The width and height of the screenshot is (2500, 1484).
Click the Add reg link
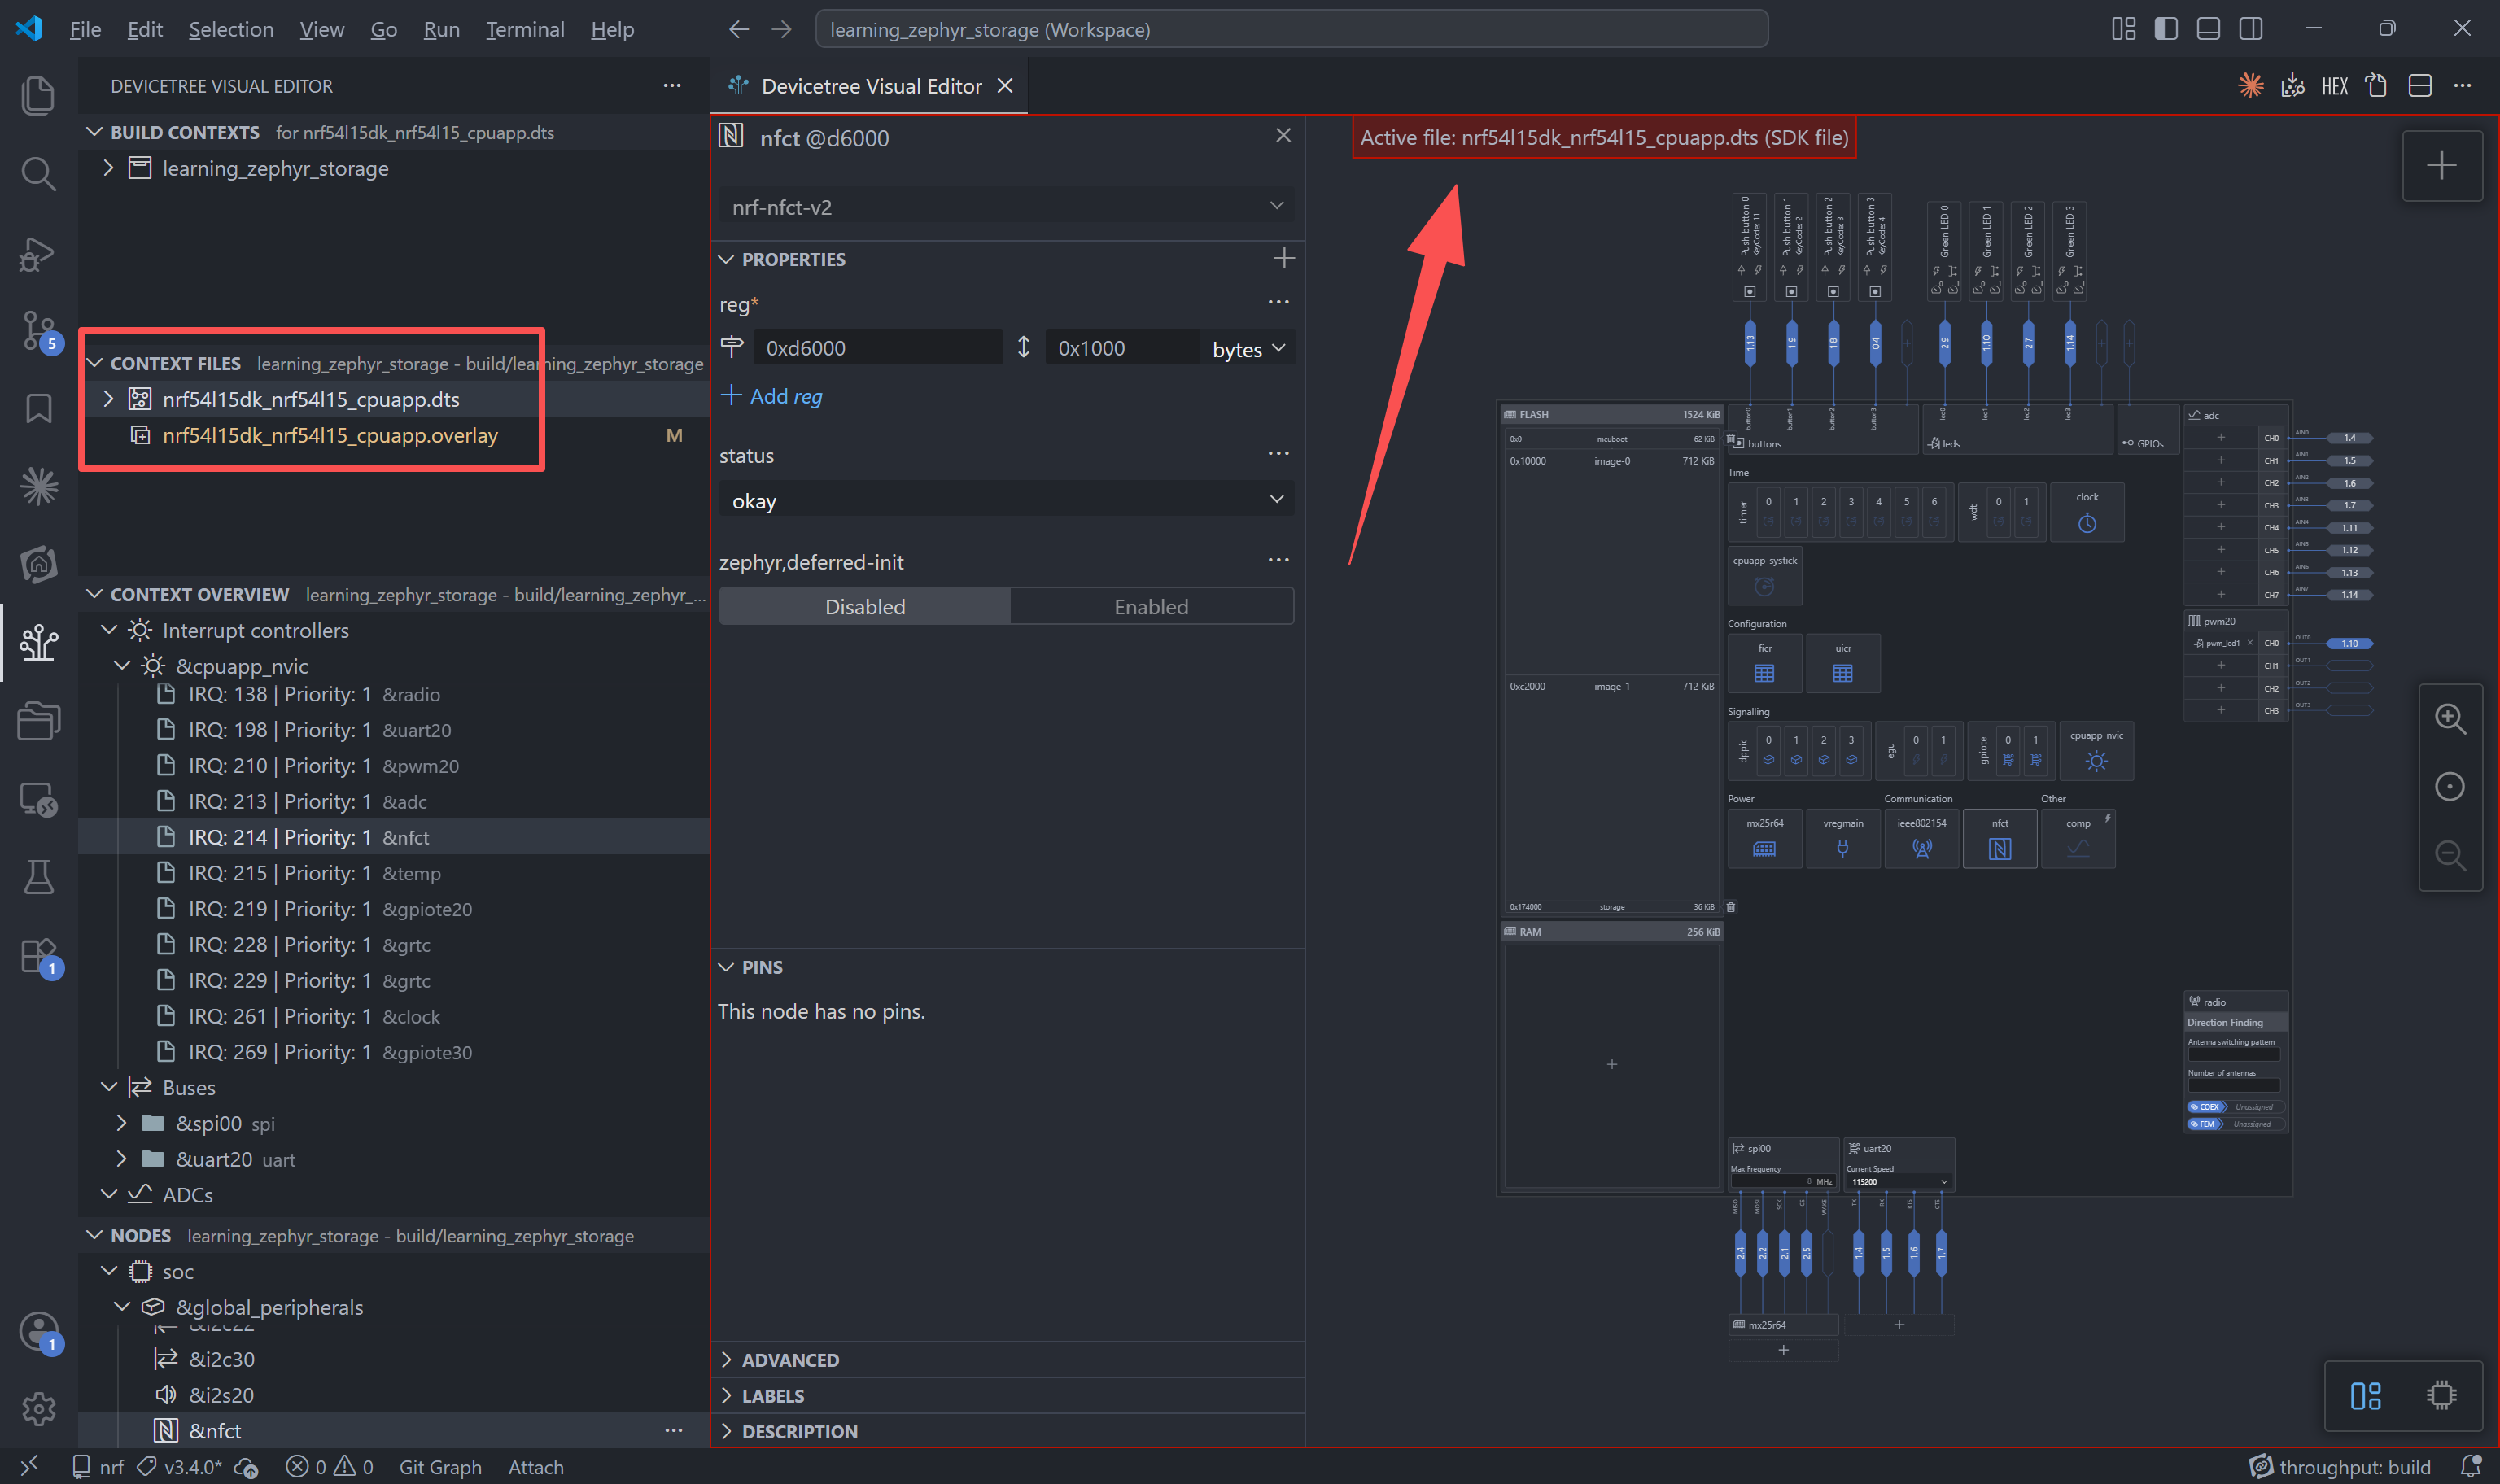click(772, 396)
